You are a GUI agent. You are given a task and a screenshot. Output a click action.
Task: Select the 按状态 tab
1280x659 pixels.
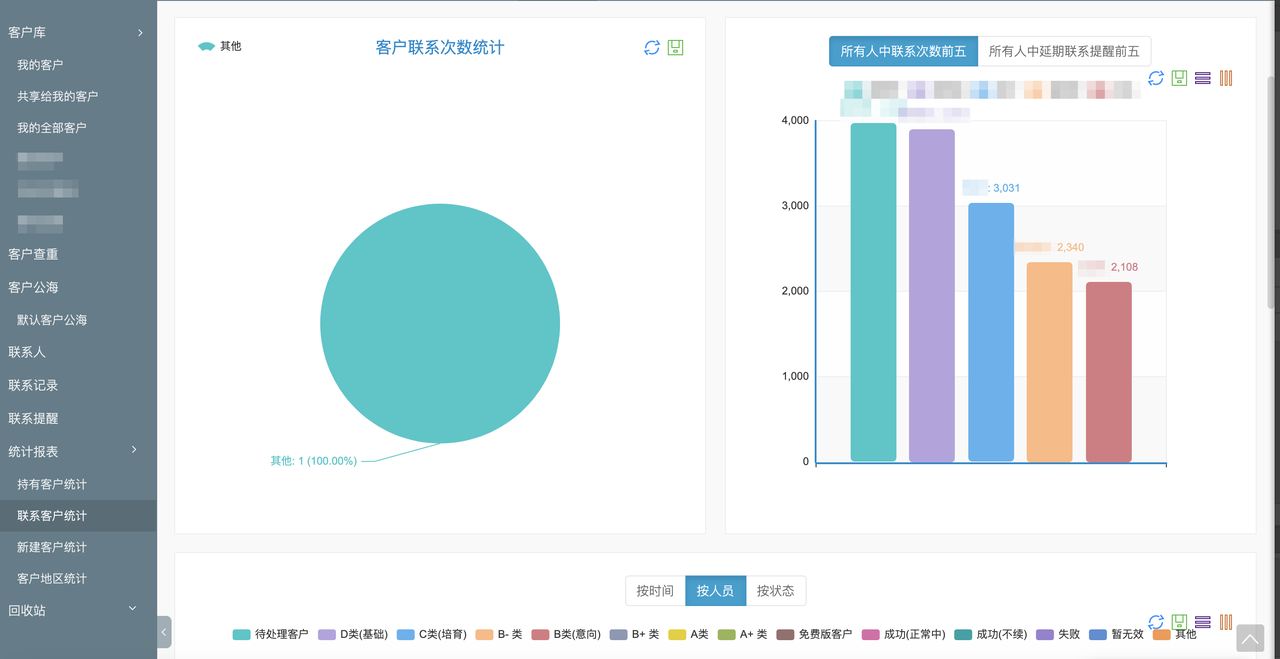coord(776,590)
